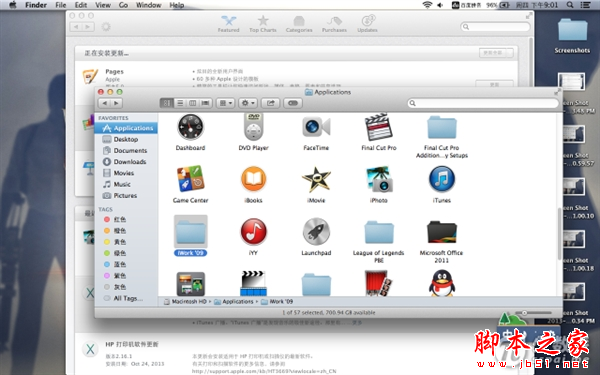Click the Wi-Fi status icon
Image resolution: width=600 pixels, height=375 pixels.
[427, 5]
